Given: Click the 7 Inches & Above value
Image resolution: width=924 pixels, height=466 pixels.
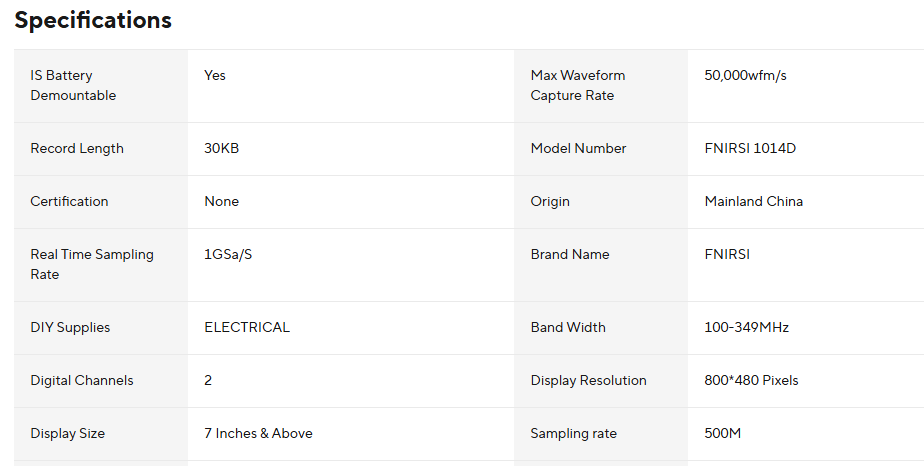Looking at the screenshot, I should [x=258, y=433].
